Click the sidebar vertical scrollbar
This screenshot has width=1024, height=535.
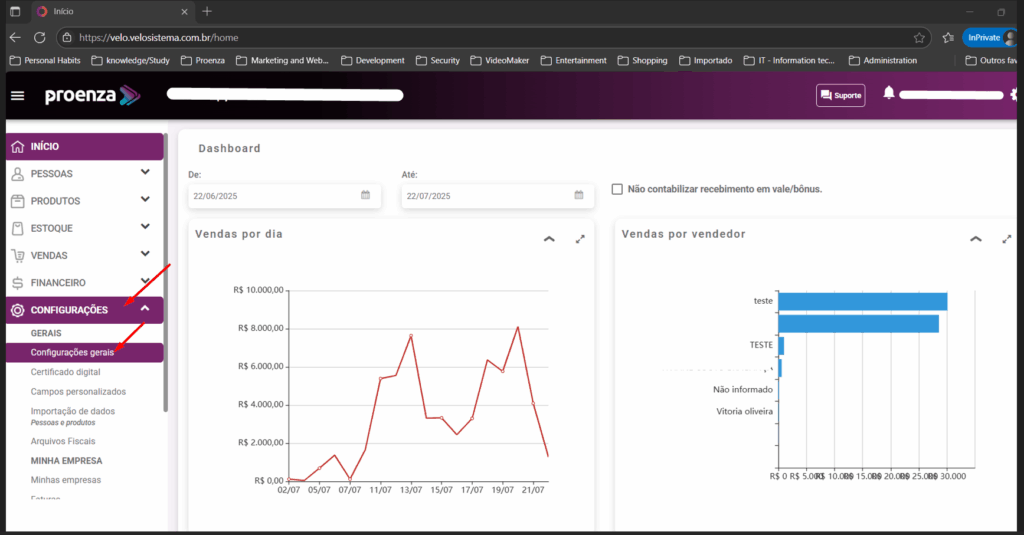click(x=166, y=270)
